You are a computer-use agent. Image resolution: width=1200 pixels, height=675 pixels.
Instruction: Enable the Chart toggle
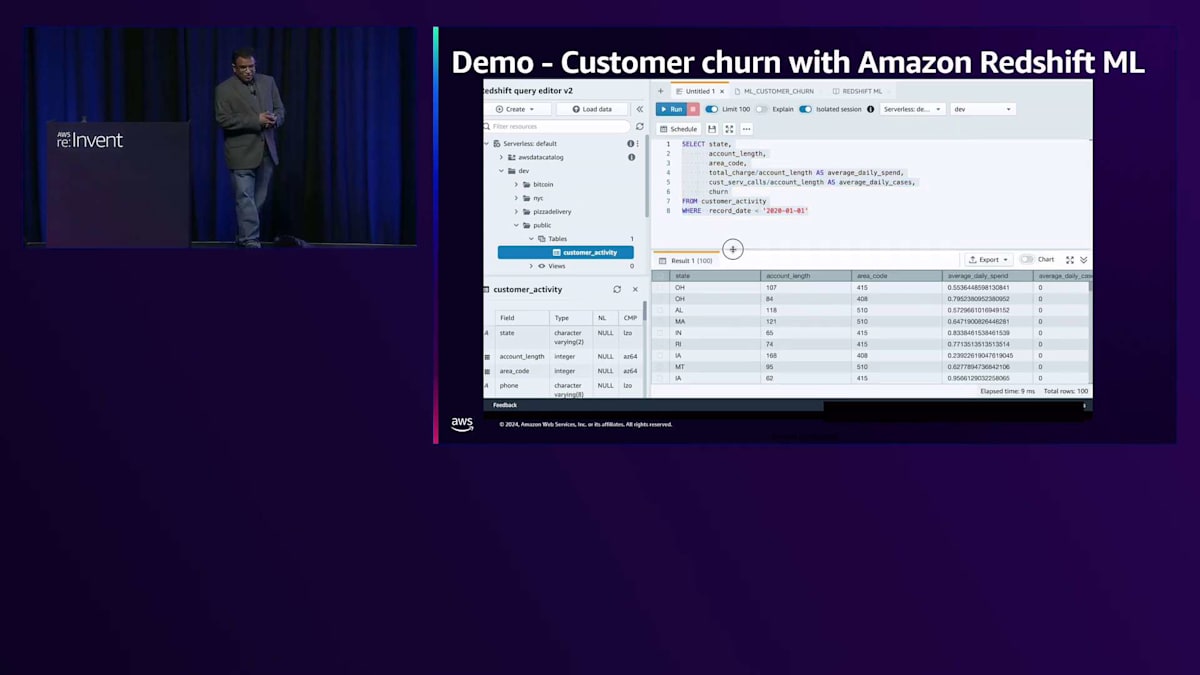pos(1026,259)
